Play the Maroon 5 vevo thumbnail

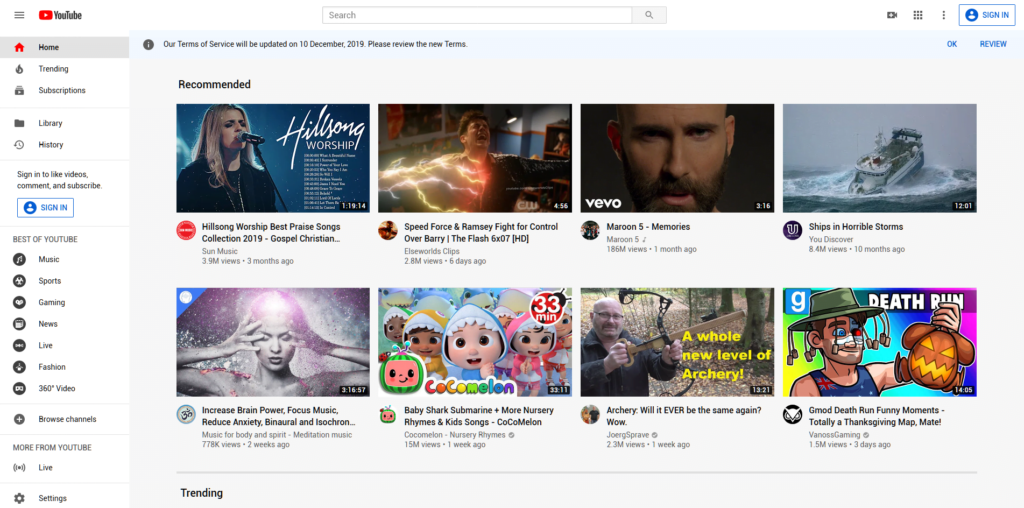coord(677,158)
